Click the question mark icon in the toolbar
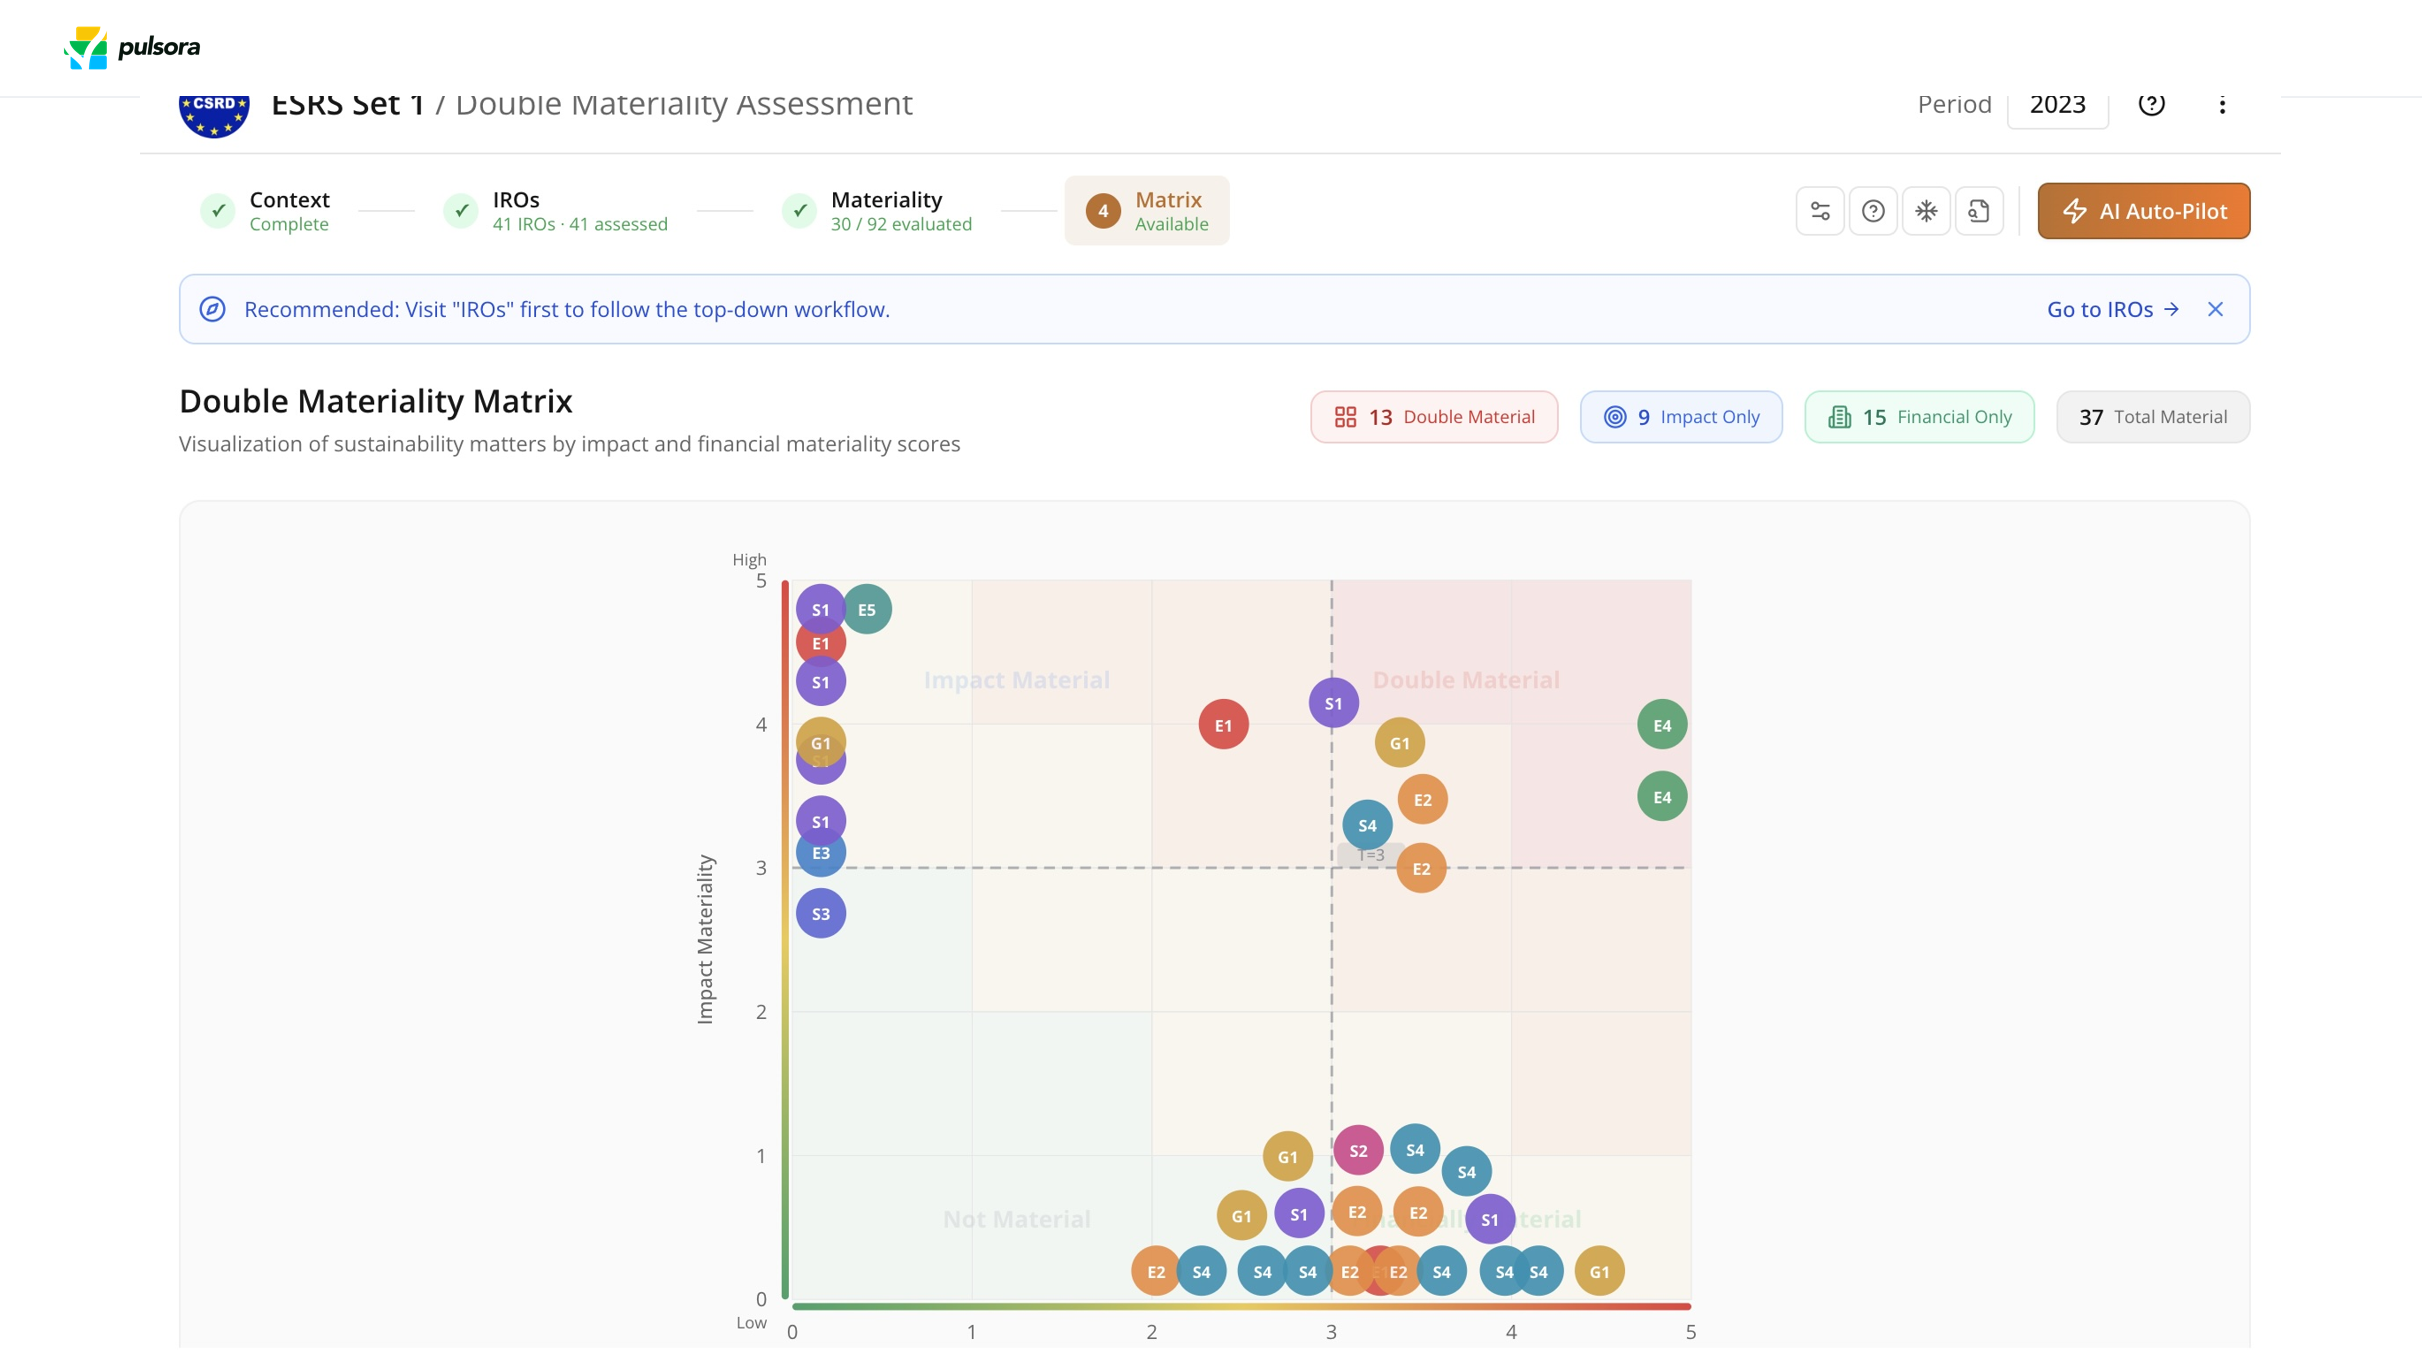 [x=1873, y=211]
